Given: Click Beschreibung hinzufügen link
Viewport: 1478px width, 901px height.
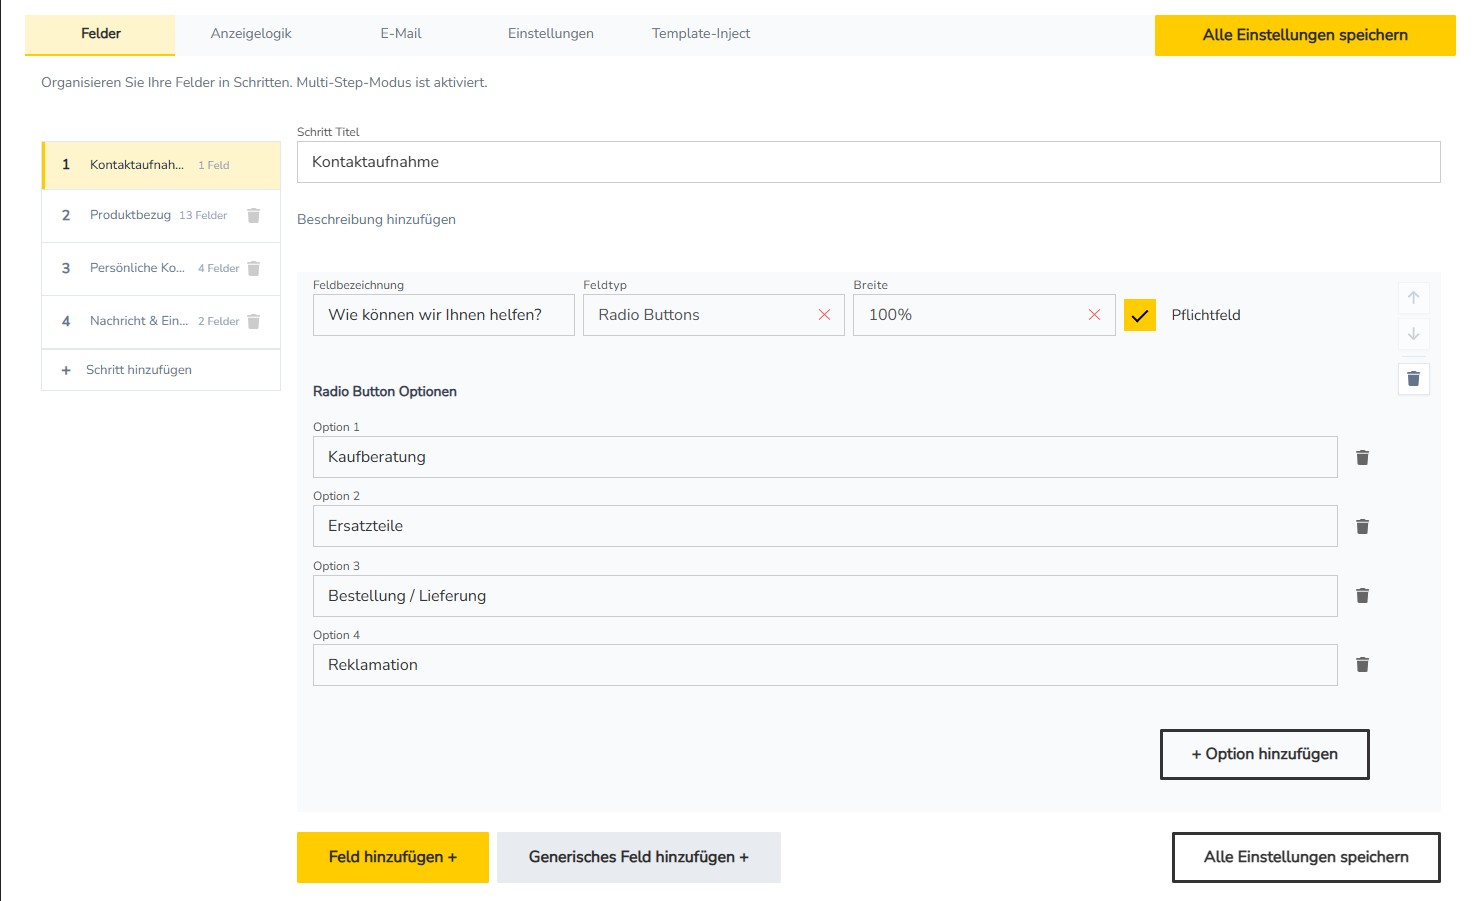Looking at the screenshot, I should (376, 219).
